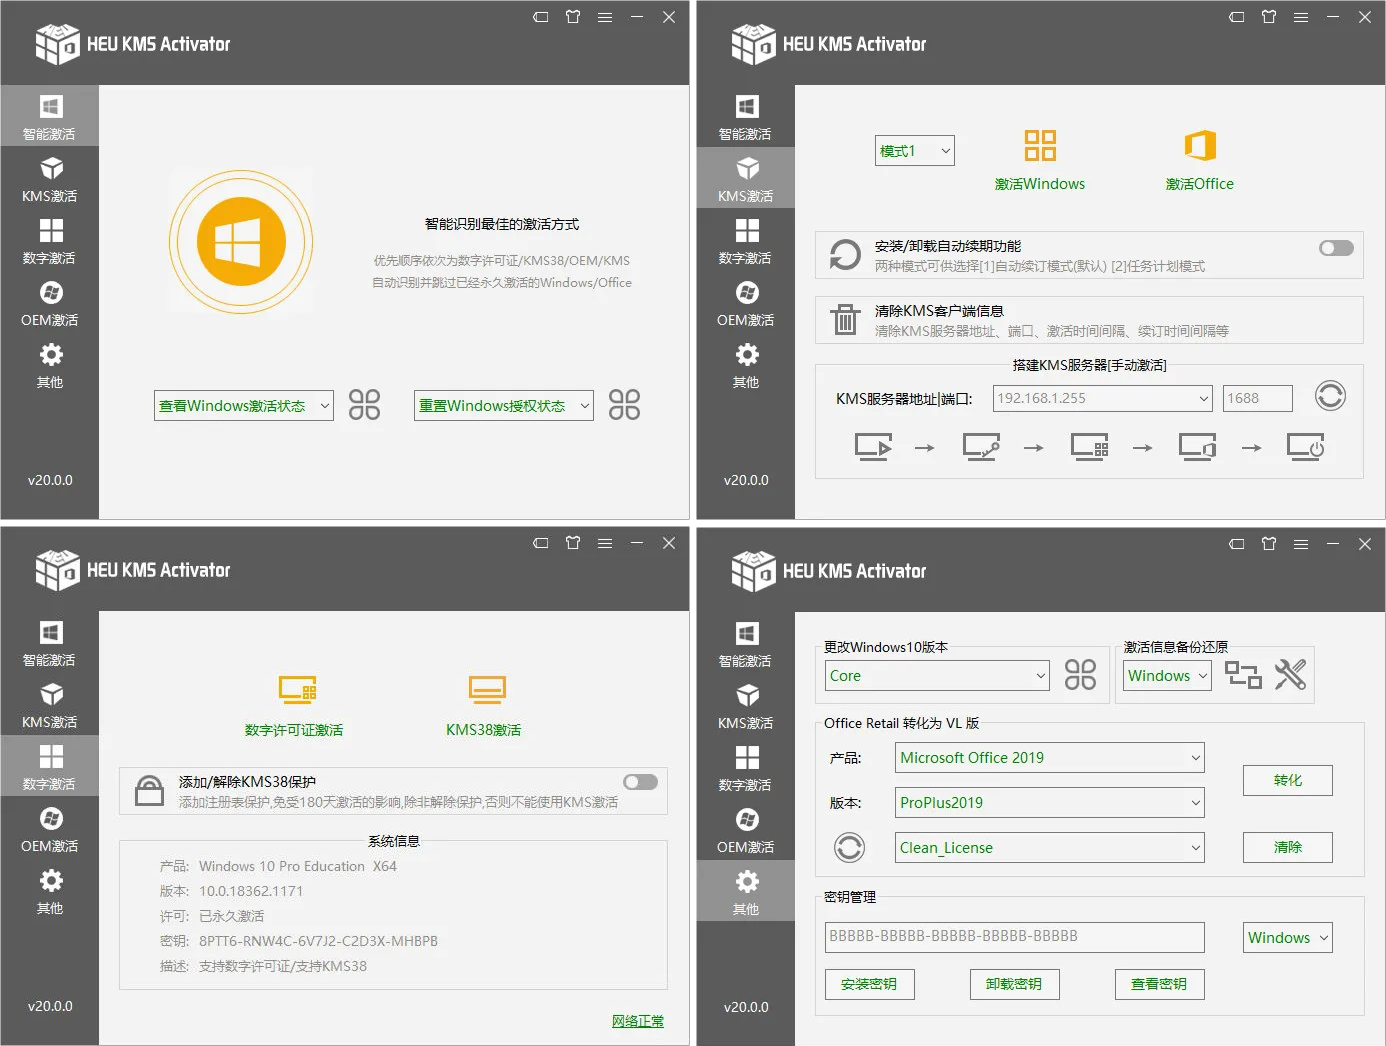Screen dimensions: 1386x1046
Task: Click the first KMS server step icon with play arrow
Action: [873, 446]
